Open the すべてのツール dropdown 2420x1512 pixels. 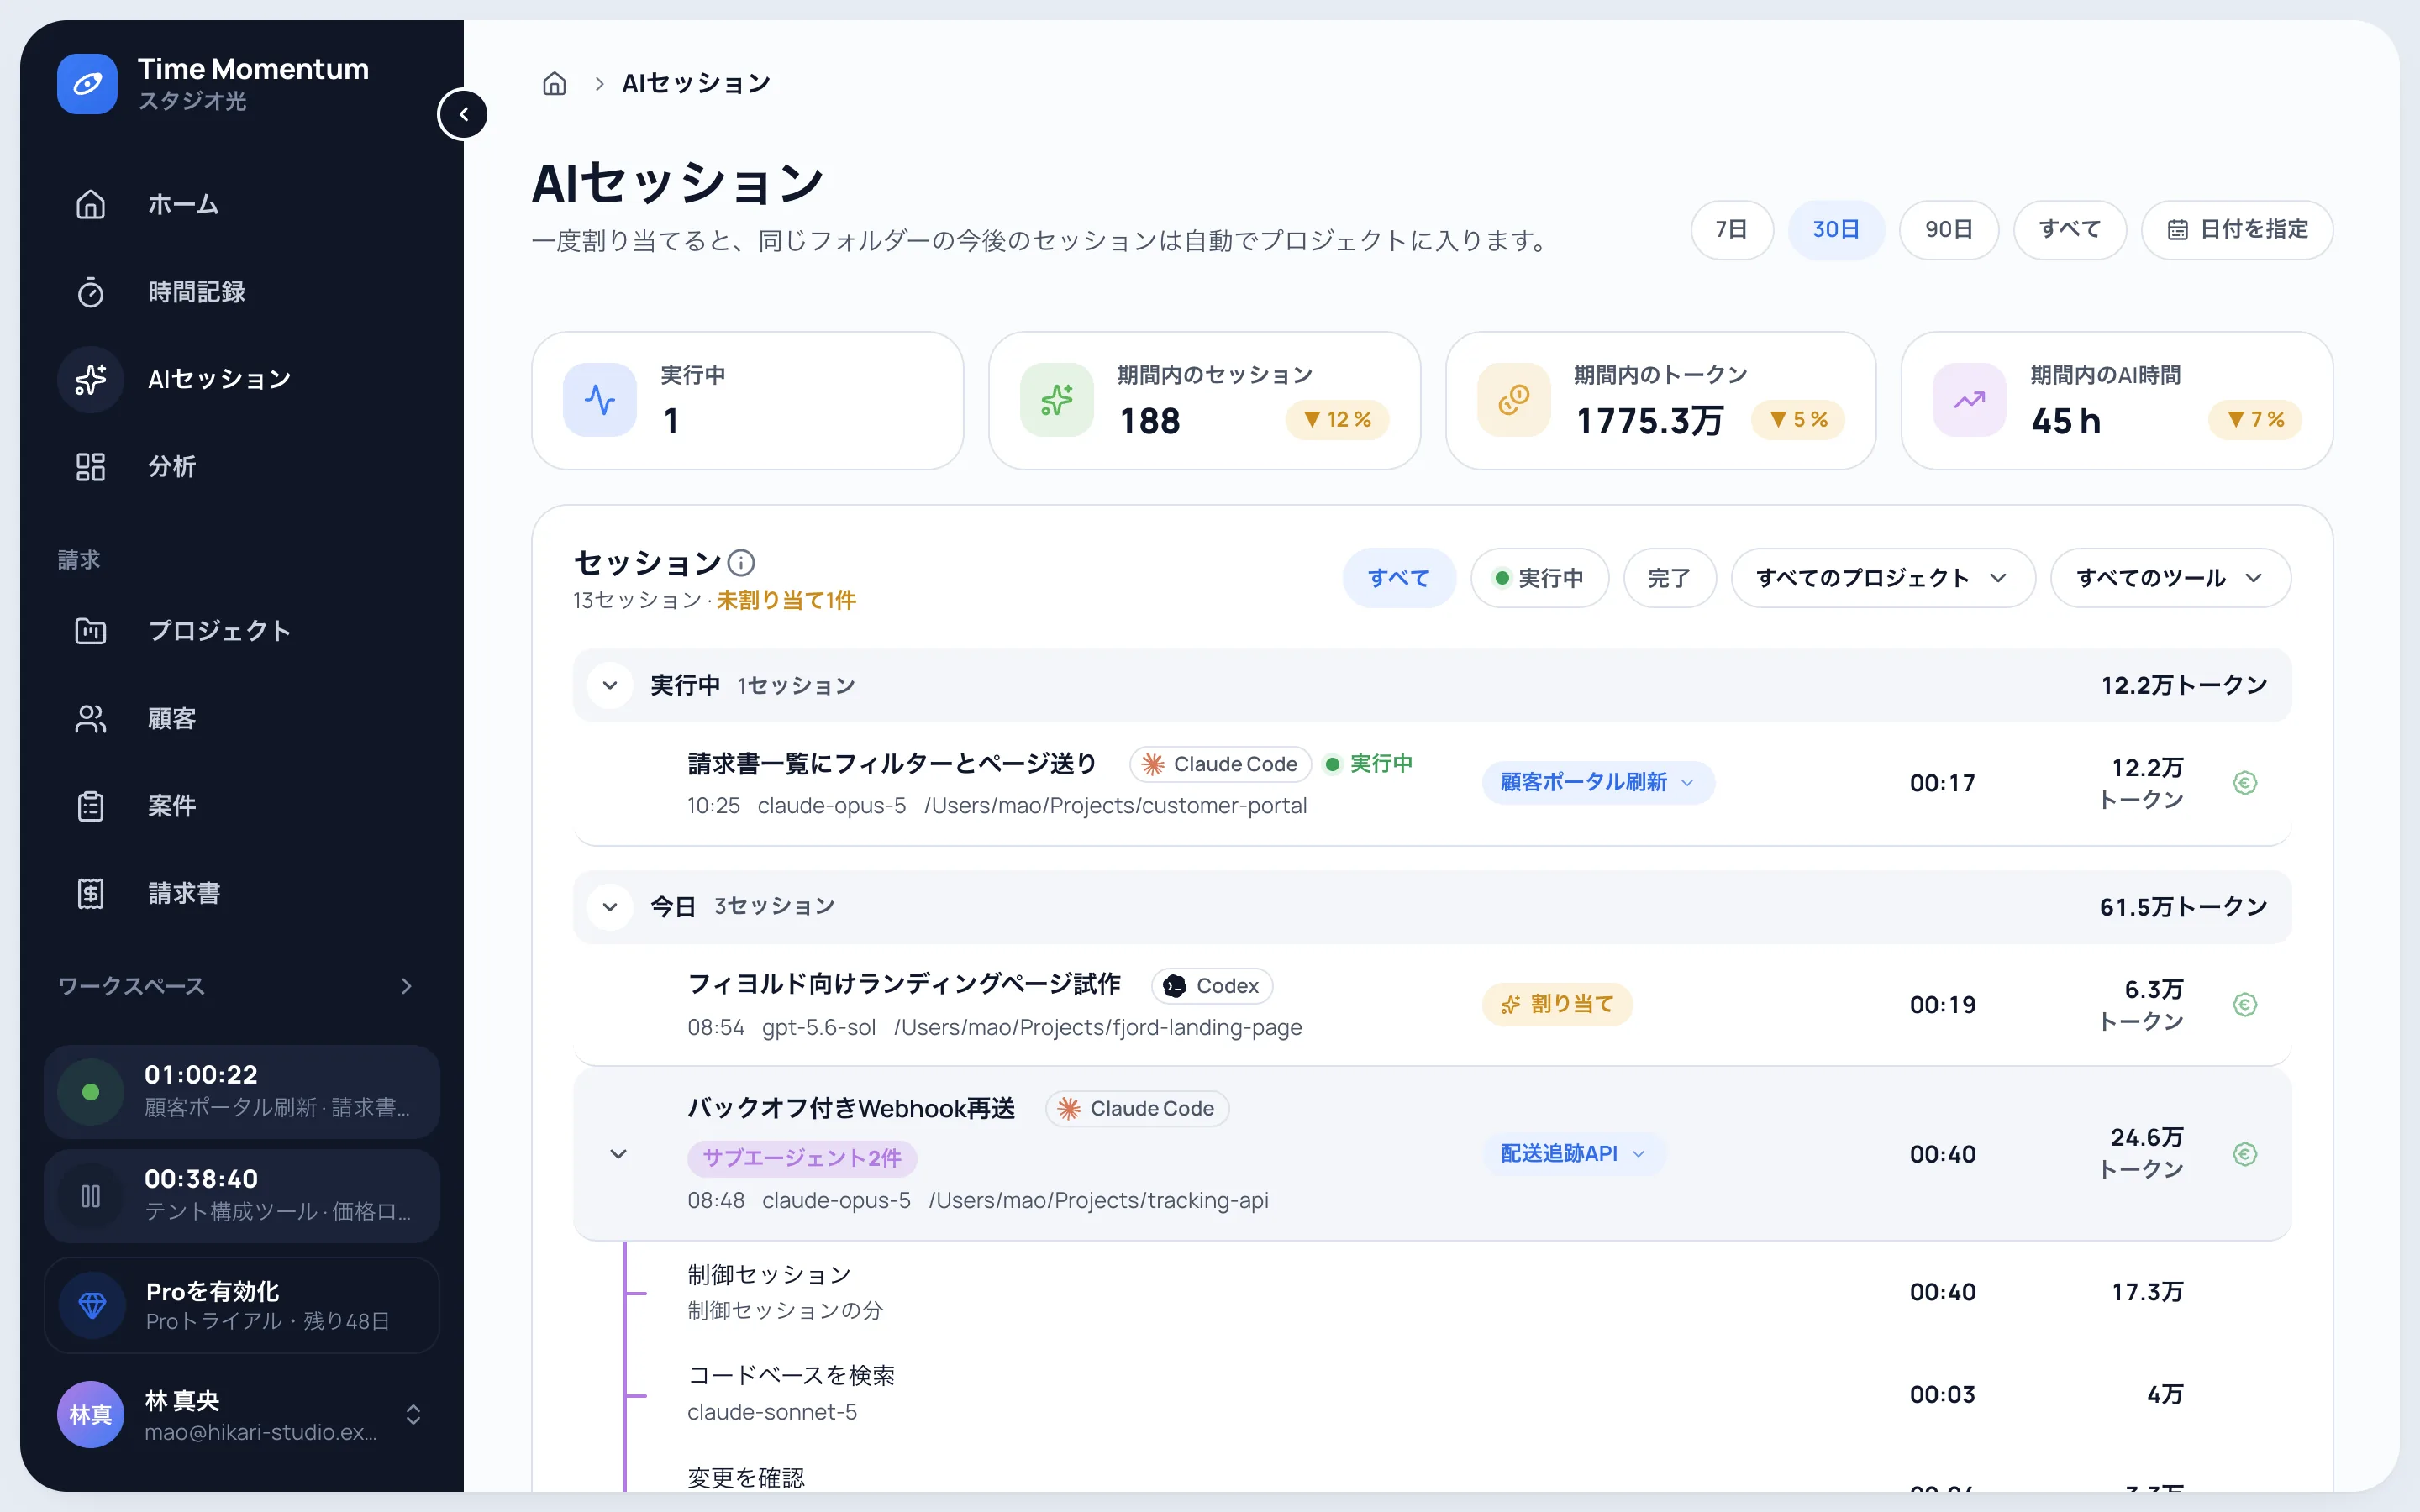coord(2170,578)
